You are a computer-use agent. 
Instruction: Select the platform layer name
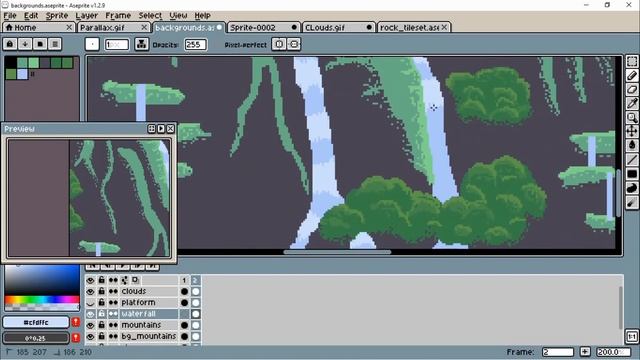click(x=138, y=303)
